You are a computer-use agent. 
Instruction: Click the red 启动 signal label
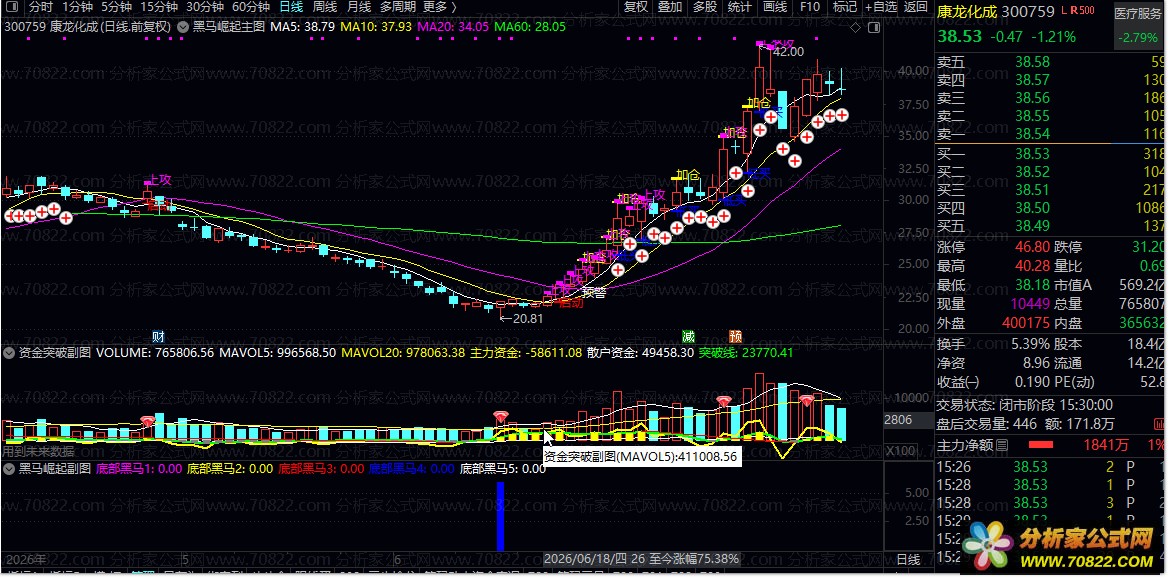(571, 303)
